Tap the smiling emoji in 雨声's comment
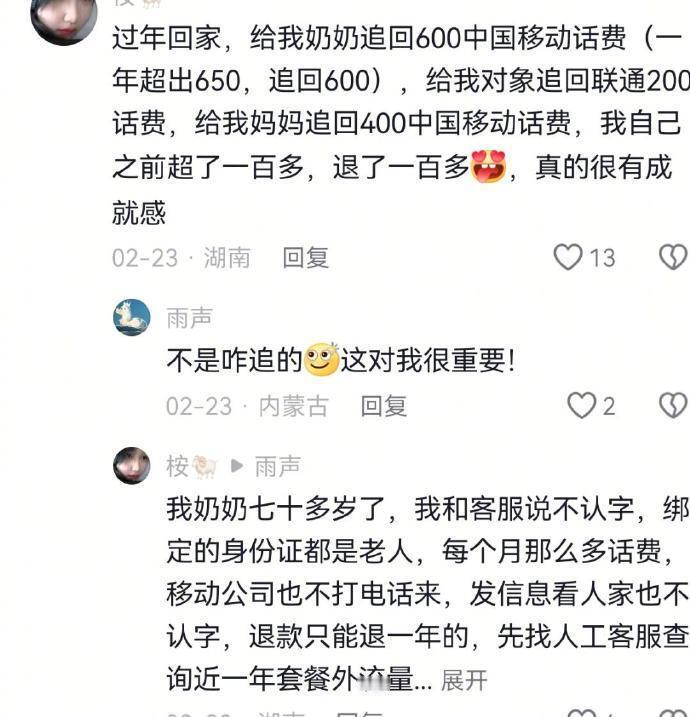The width and height of the screenshot is (690, 717). pos(321,359)
